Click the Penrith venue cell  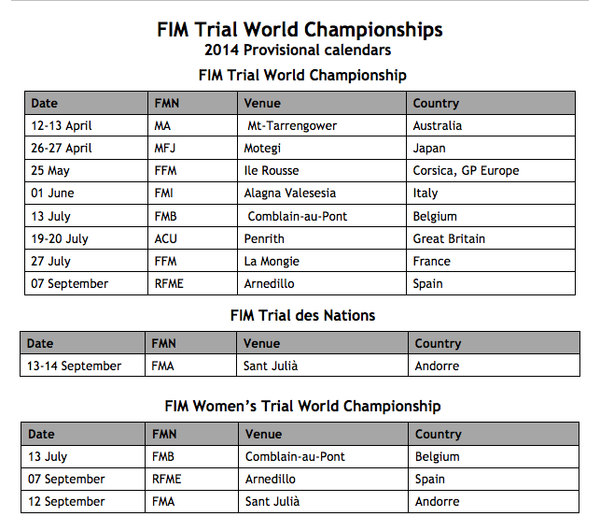pyautogui.click(x=322, y=239)
